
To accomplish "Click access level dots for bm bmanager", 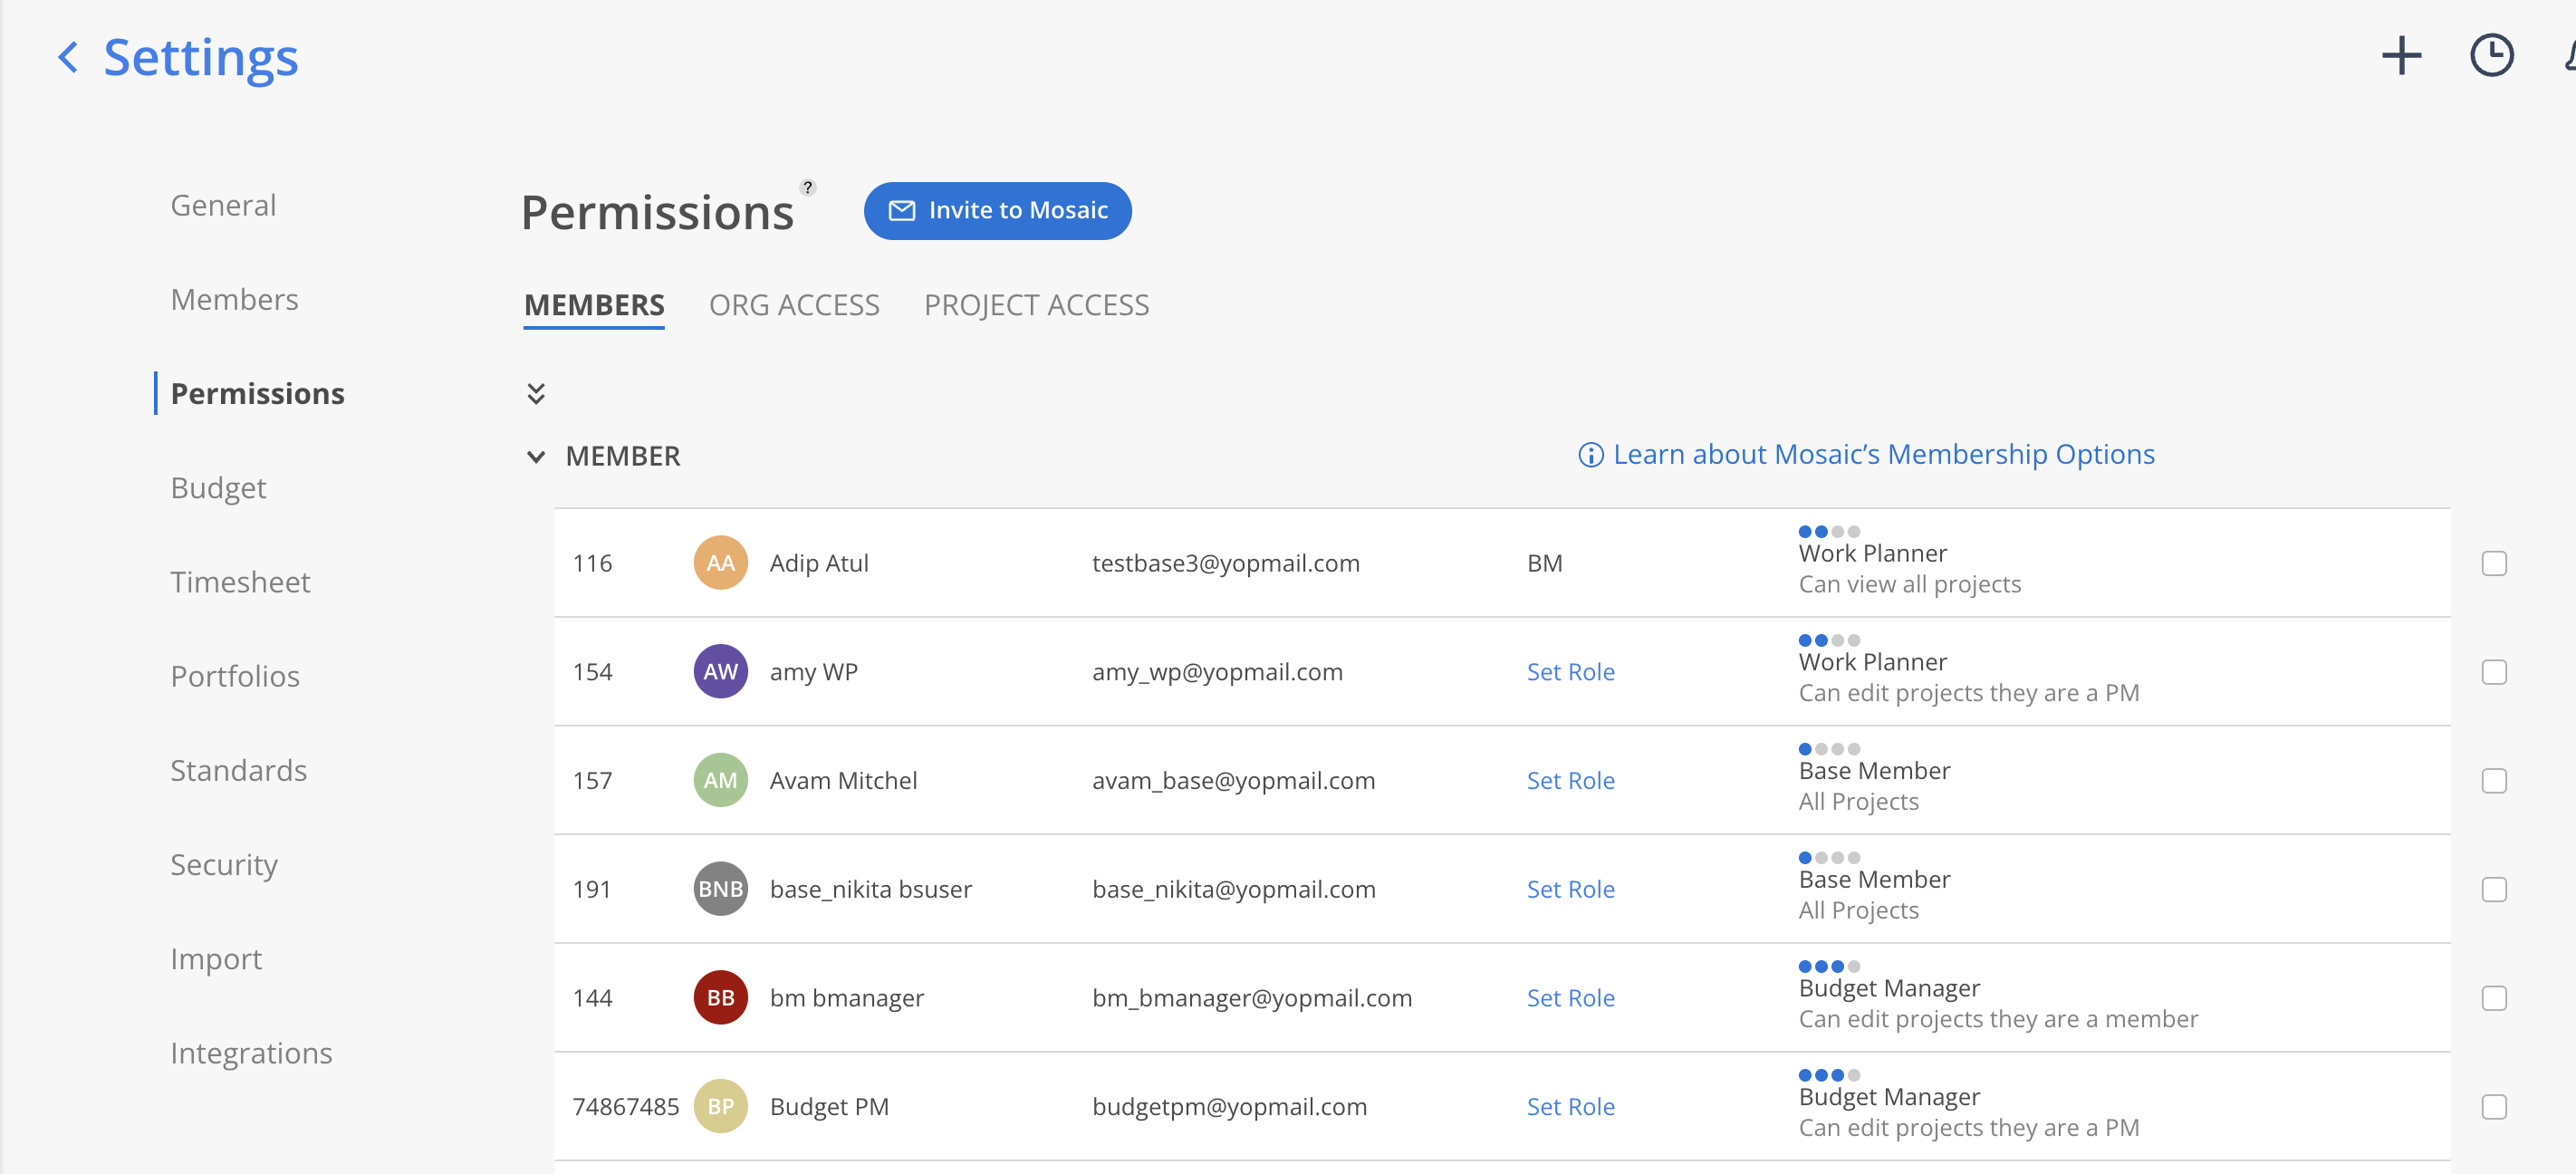I will coord(1829,967).
